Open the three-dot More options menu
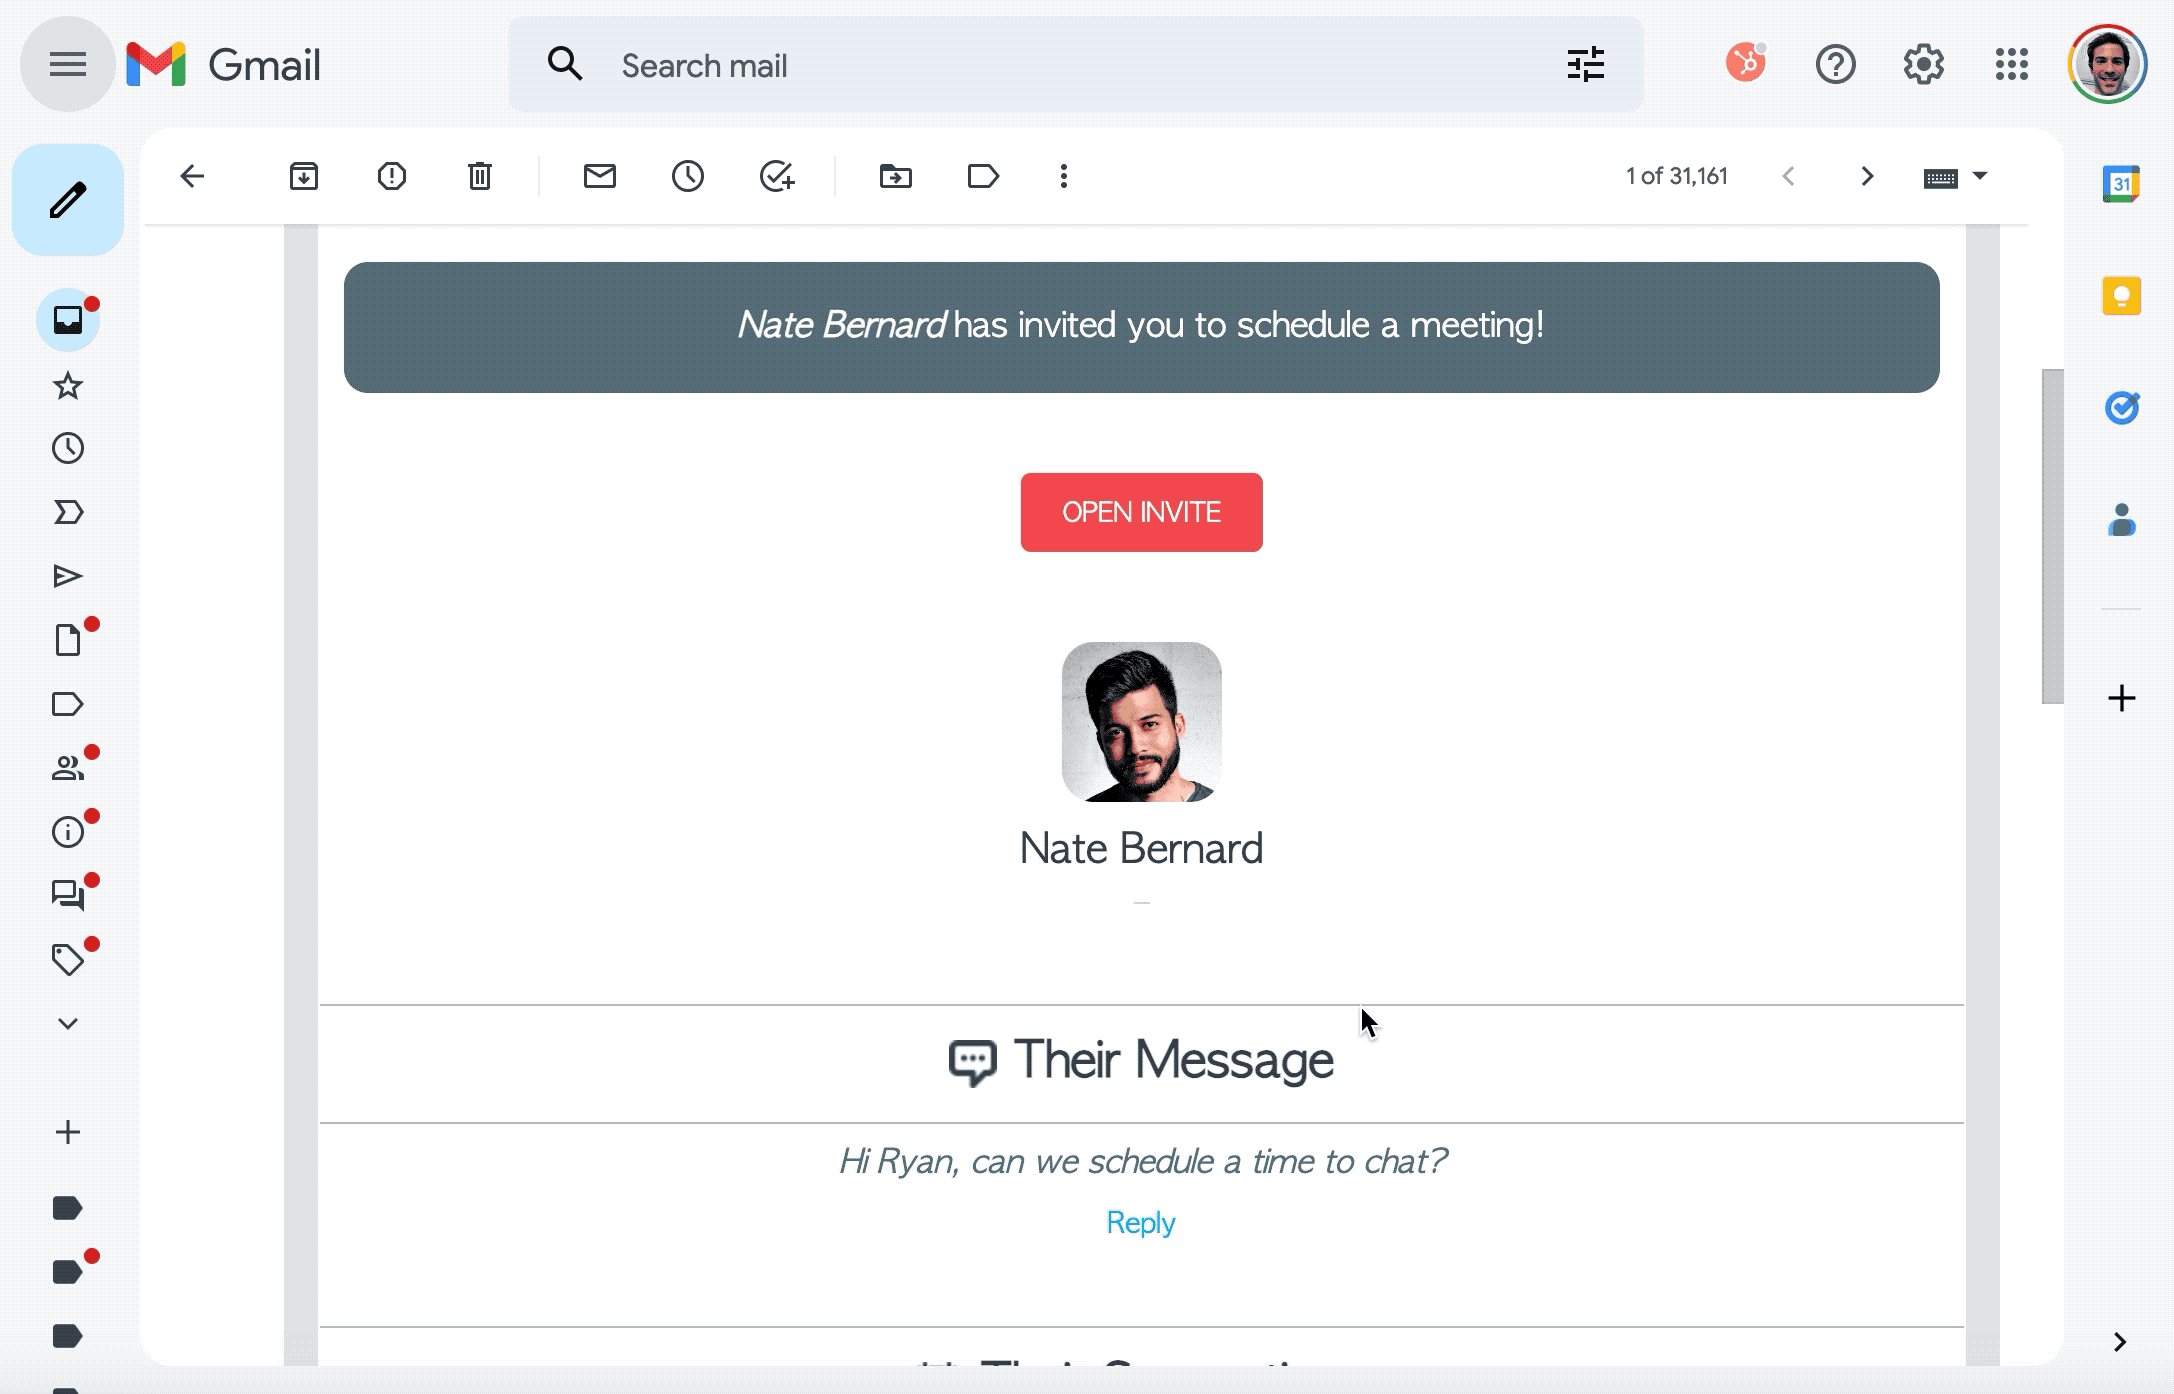 [1063, 177]
